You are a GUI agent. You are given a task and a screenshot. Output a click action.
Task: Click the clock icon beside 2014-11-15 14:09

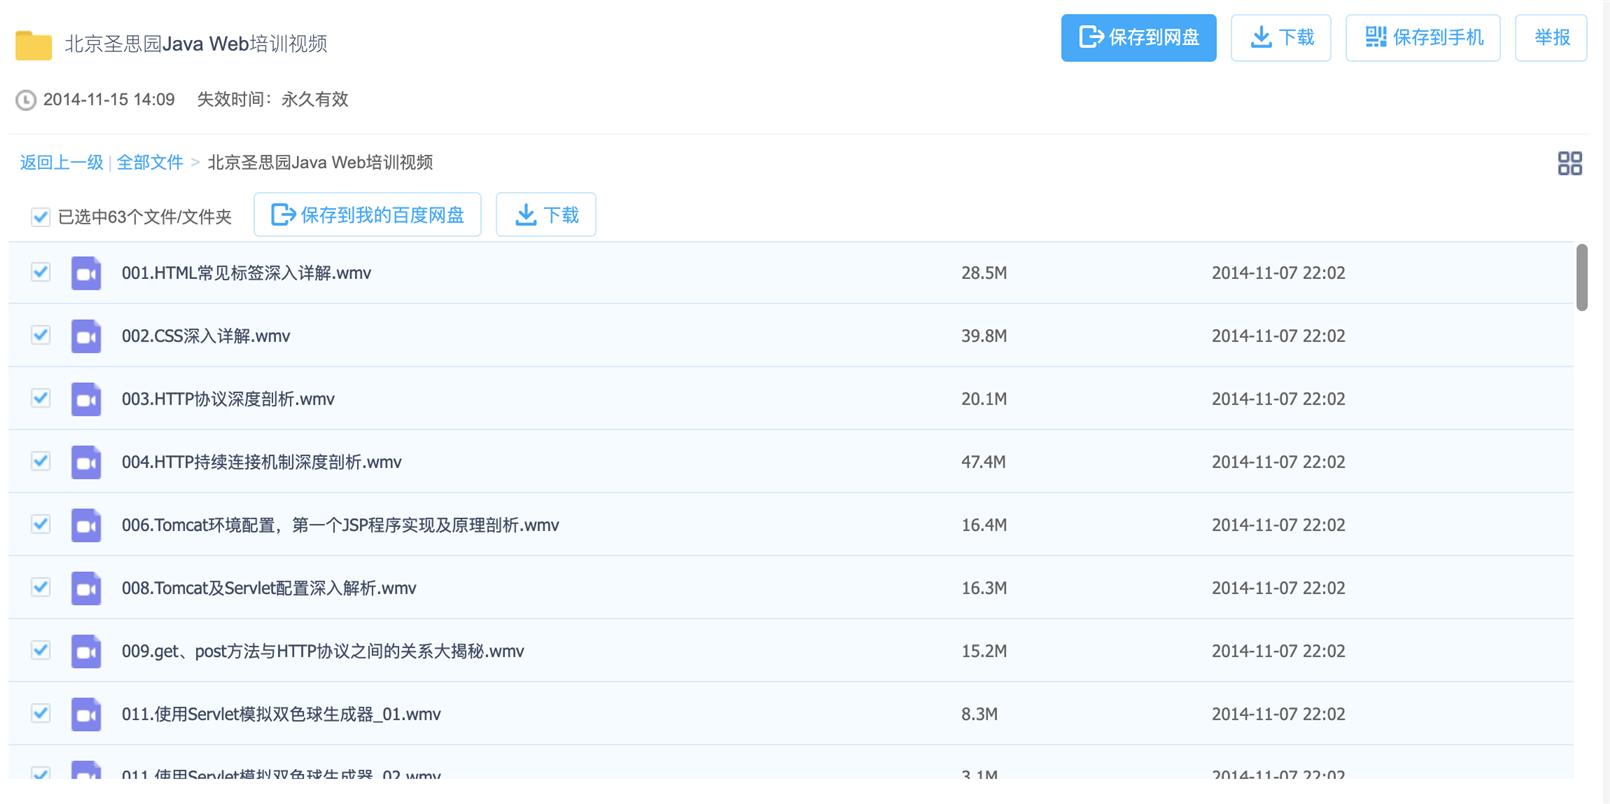26,100
